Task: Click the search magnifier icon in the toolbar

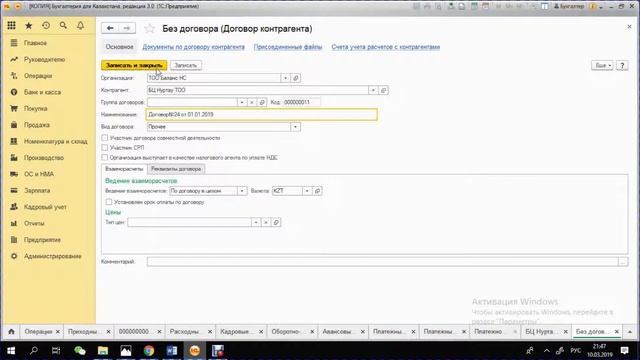Action: coord(63,25)
